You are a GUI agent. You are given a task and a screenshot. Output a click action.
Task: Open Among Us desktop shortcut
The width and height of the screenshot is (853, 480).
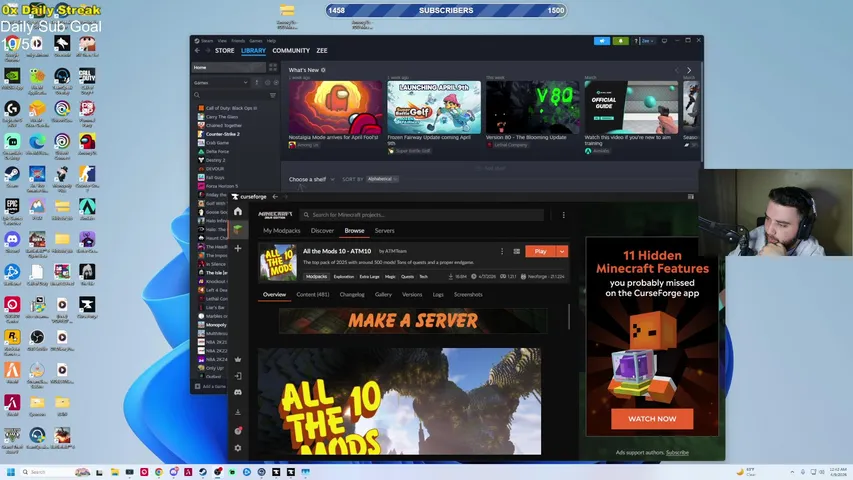pyautogui.click(x=87, y=144)
